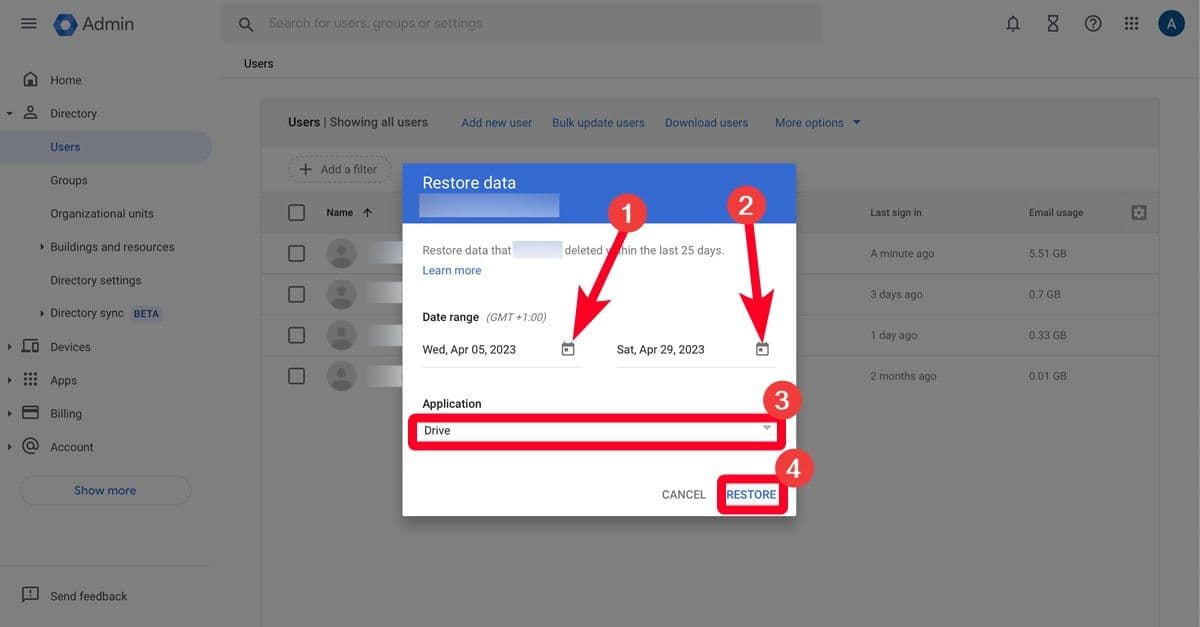1200x627 pixels.
Task: Click the Learn more link
Action: coord(451,270)
